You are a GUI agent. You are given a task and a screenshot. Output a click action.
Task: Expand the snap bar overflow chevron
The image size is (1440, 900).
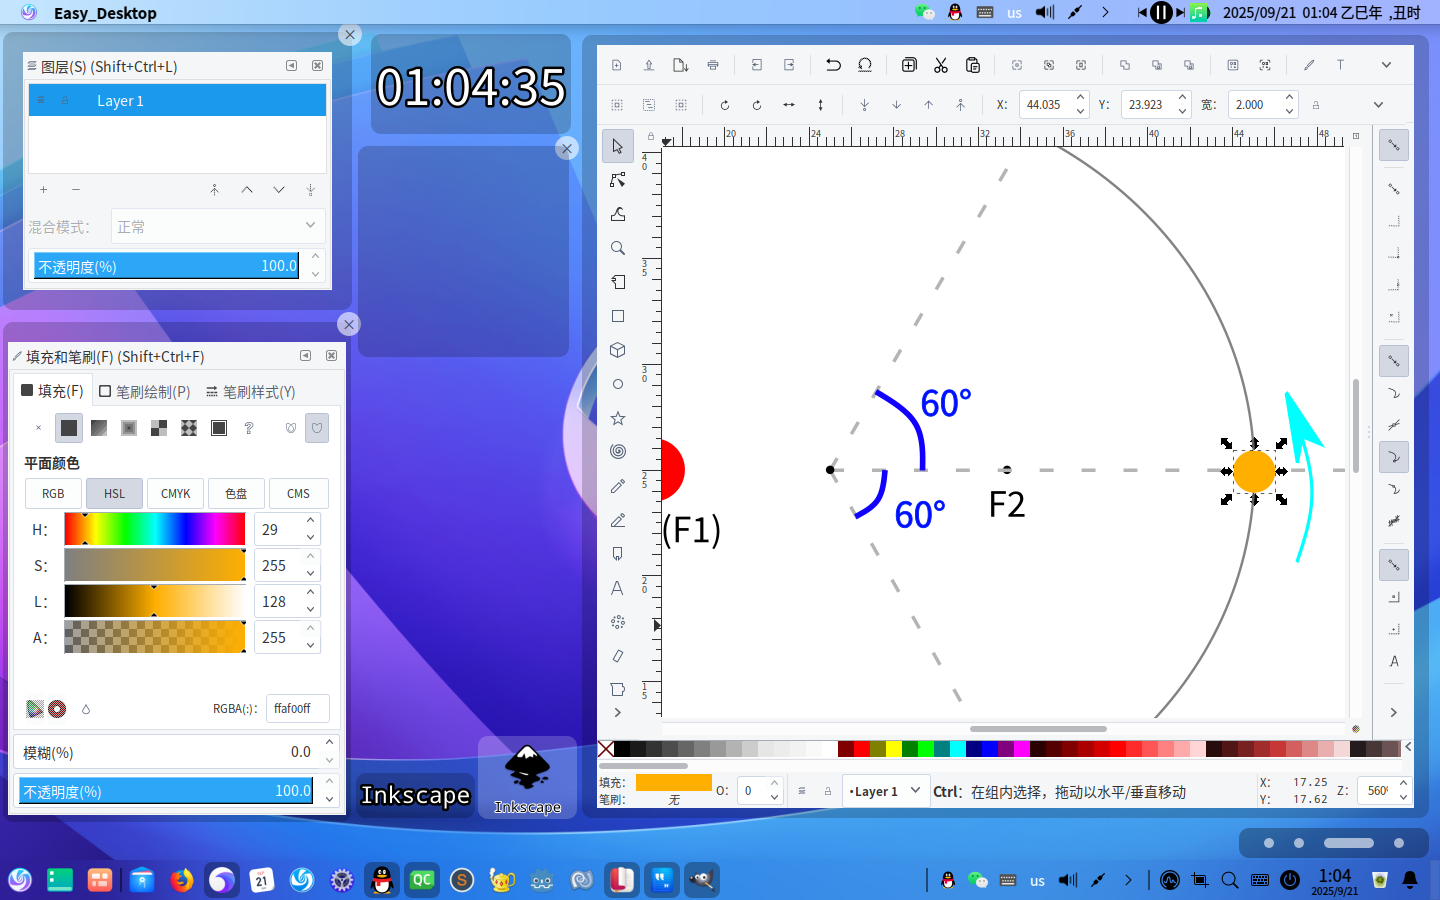pyautogui.click(x=1394, y=712)
